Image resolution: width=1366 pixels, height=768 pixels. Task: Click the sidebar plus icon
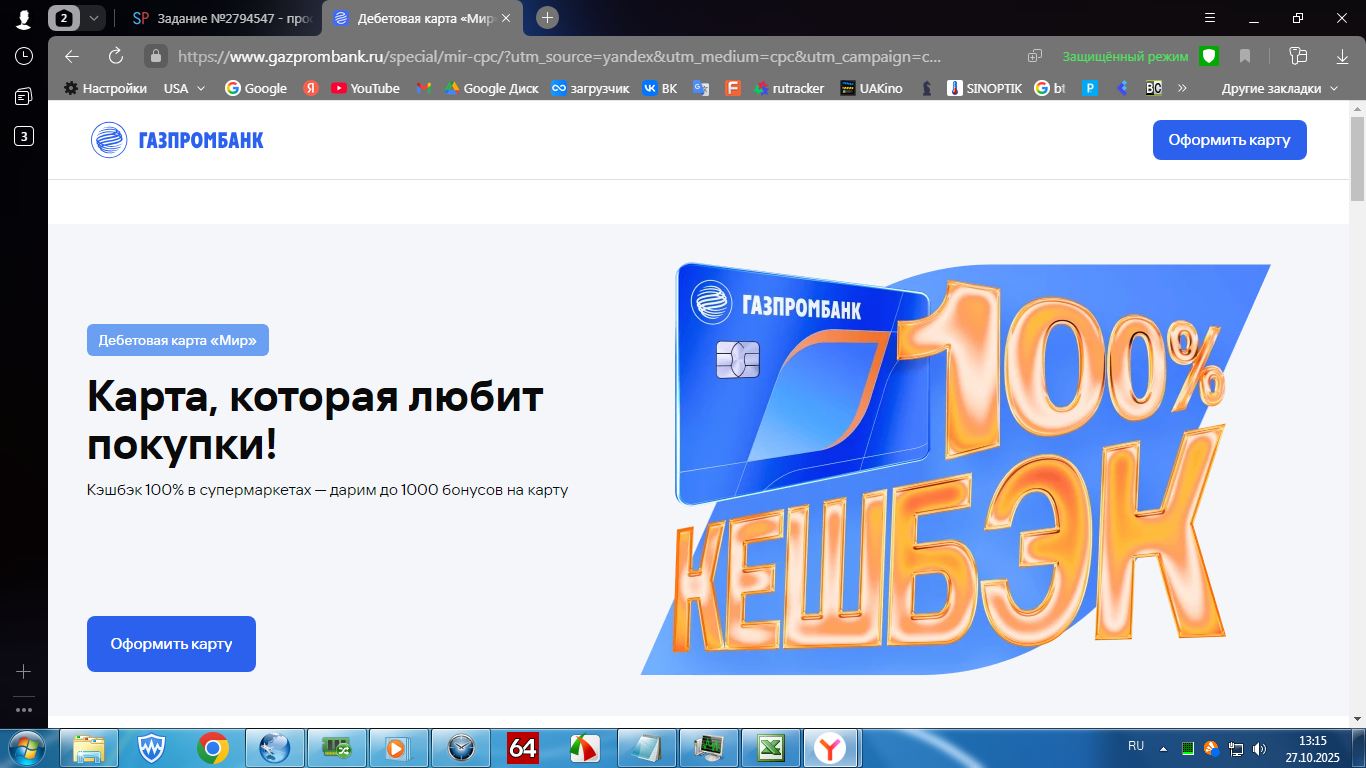point(23,671)
